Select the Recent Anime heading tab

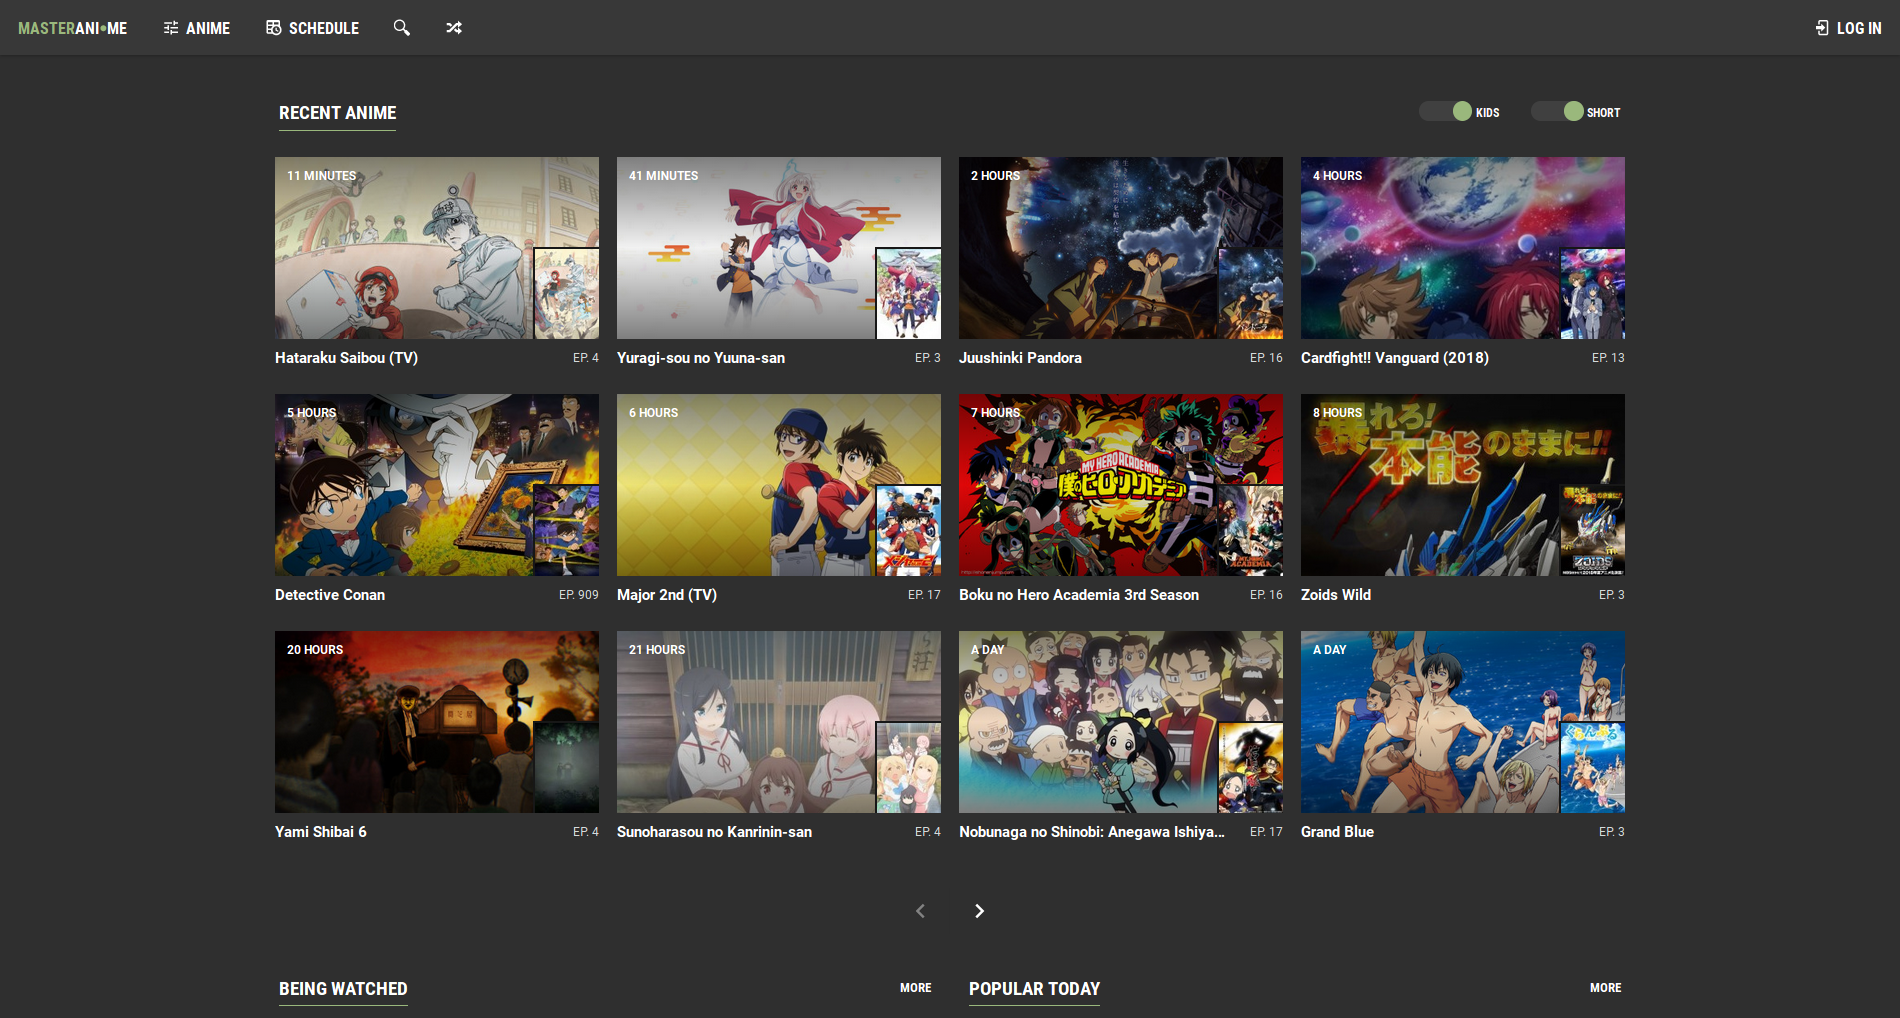point(338,113)
